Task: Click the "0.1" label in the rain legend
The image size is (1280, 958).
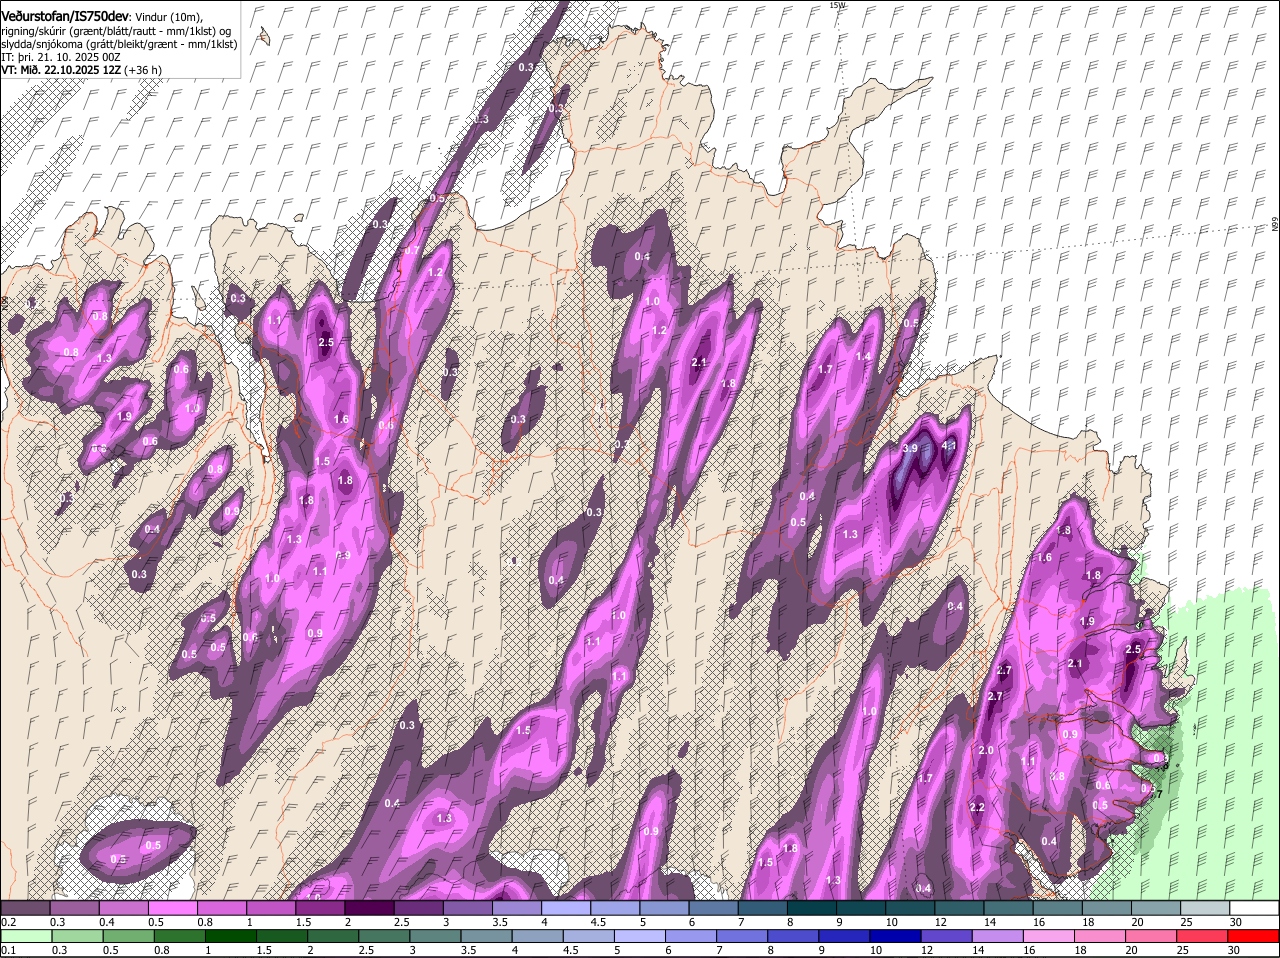Action: pyautogui.click(x=8, y=950)
